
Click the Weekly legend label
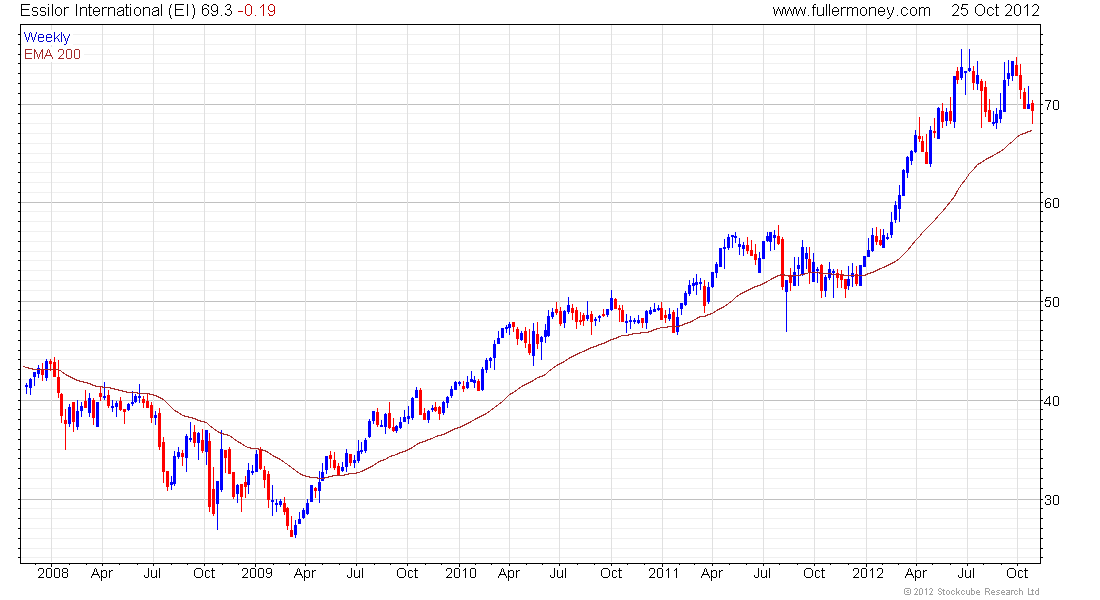tap(47, 37)
